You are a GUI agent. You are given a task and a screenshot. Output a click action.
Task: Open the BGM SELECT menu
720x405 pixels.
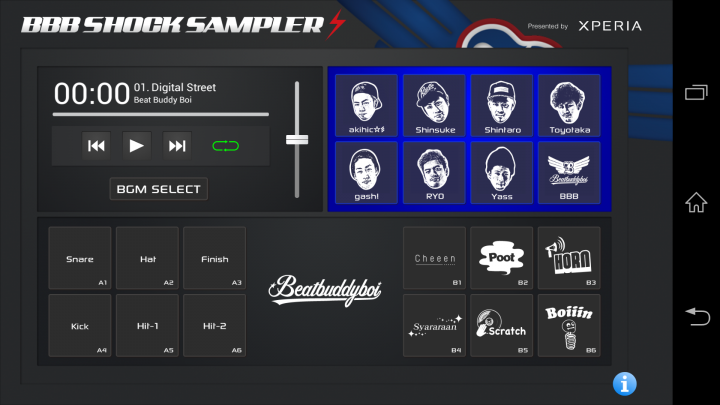tap(158, 189)
